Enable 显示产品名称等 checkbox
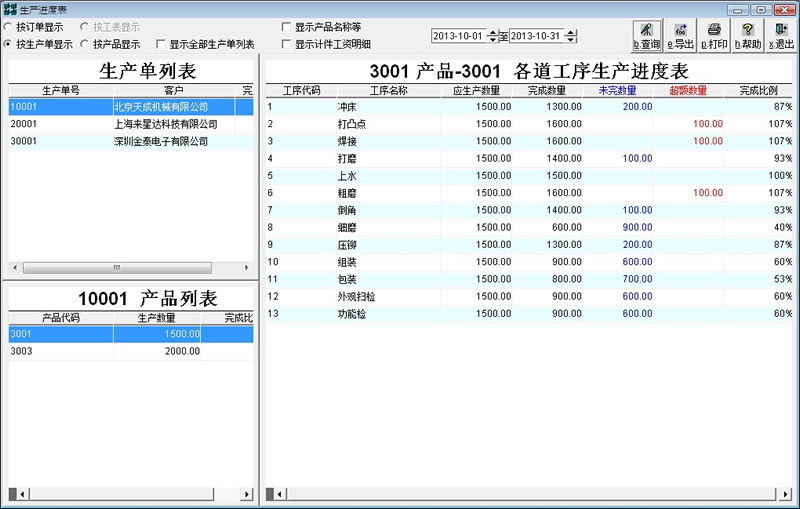The image size is (800, 509). tap(287, 27)
